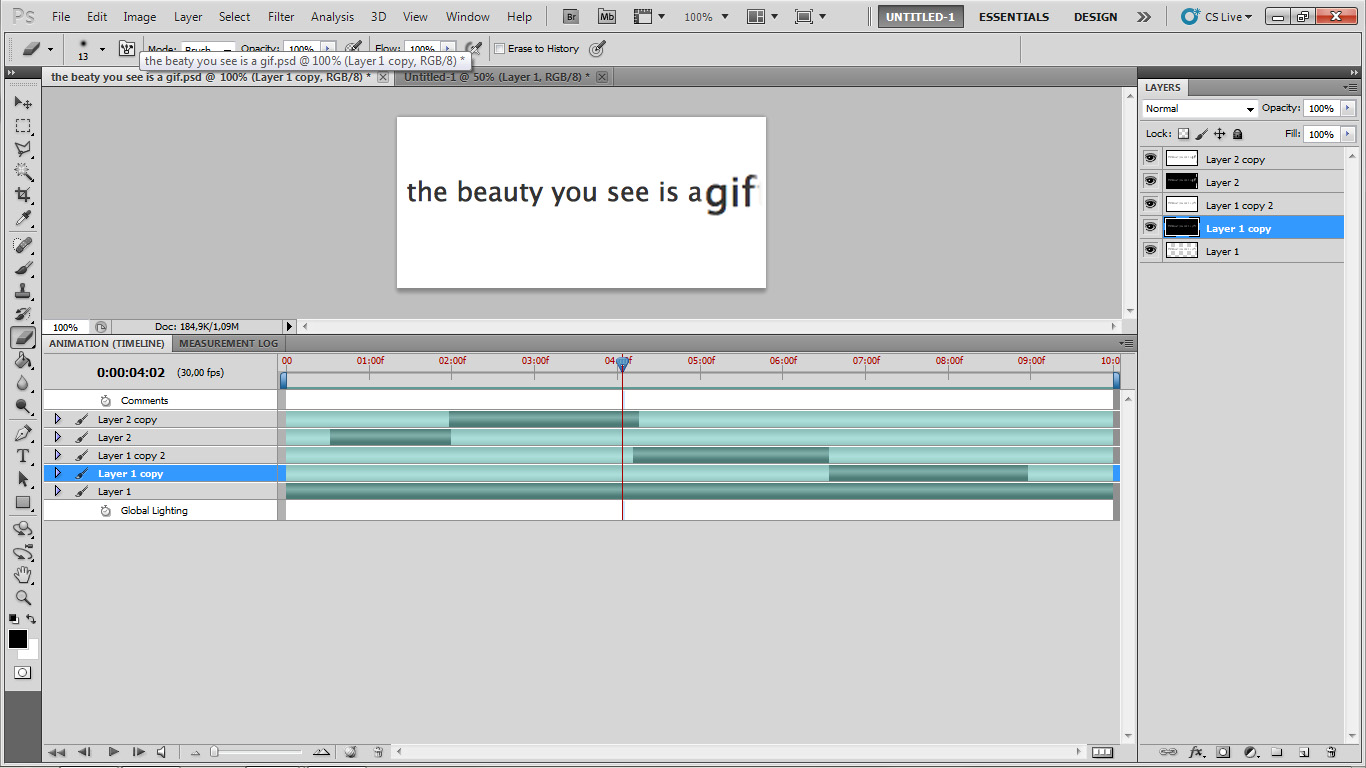This screenshot has height=768, width=1366.
Task: Choose the Pen tool
Action: pos(23,433)
